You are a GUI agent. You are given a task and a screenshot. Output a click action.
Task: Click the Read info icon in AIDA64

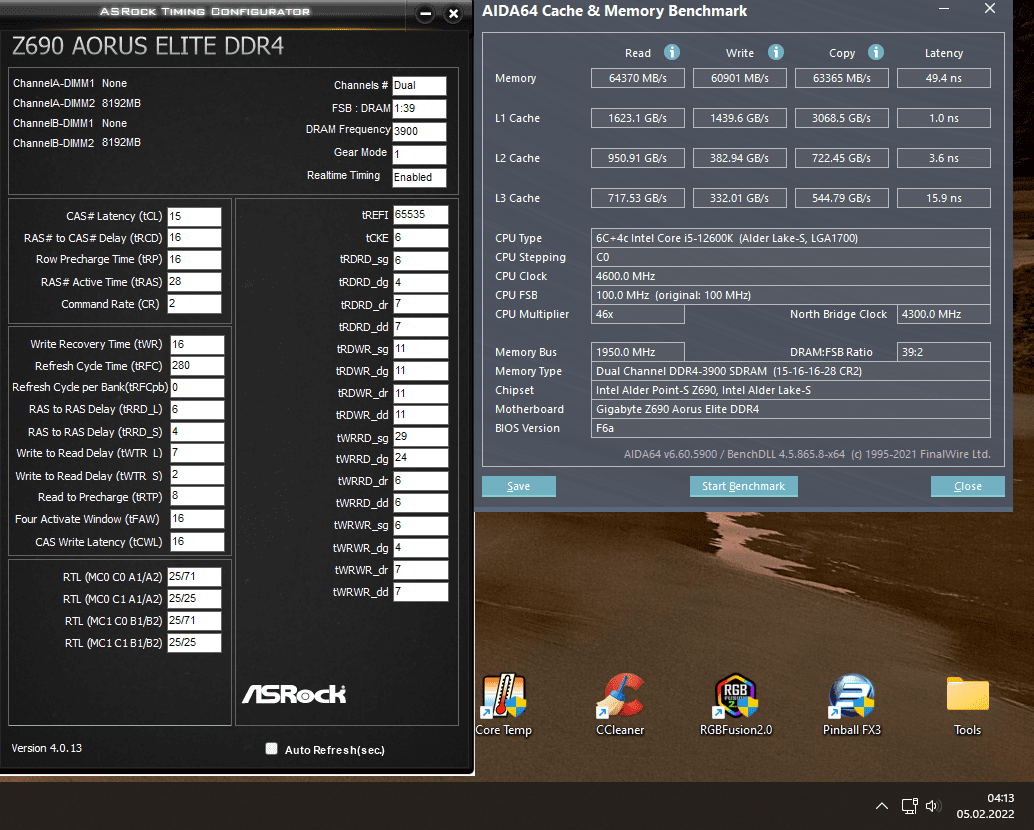671,52
